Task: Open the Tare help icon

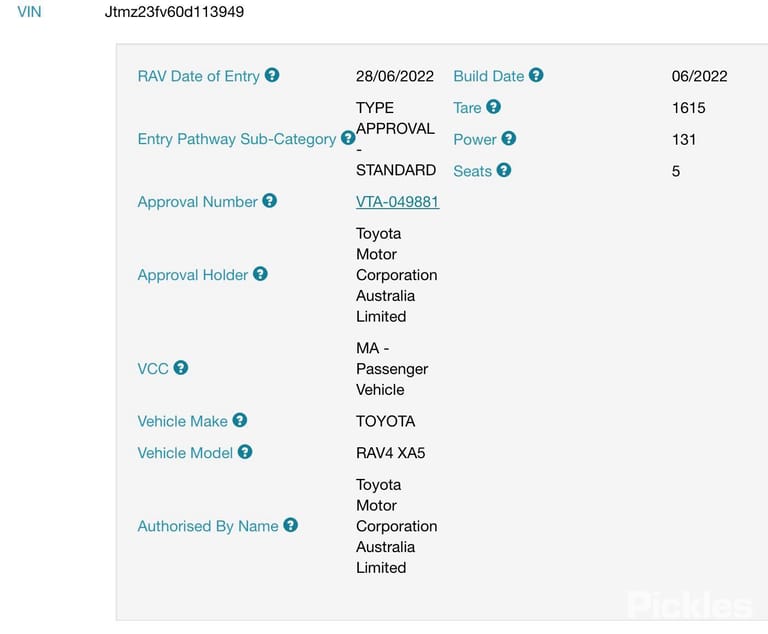Action: coord(493,106)
